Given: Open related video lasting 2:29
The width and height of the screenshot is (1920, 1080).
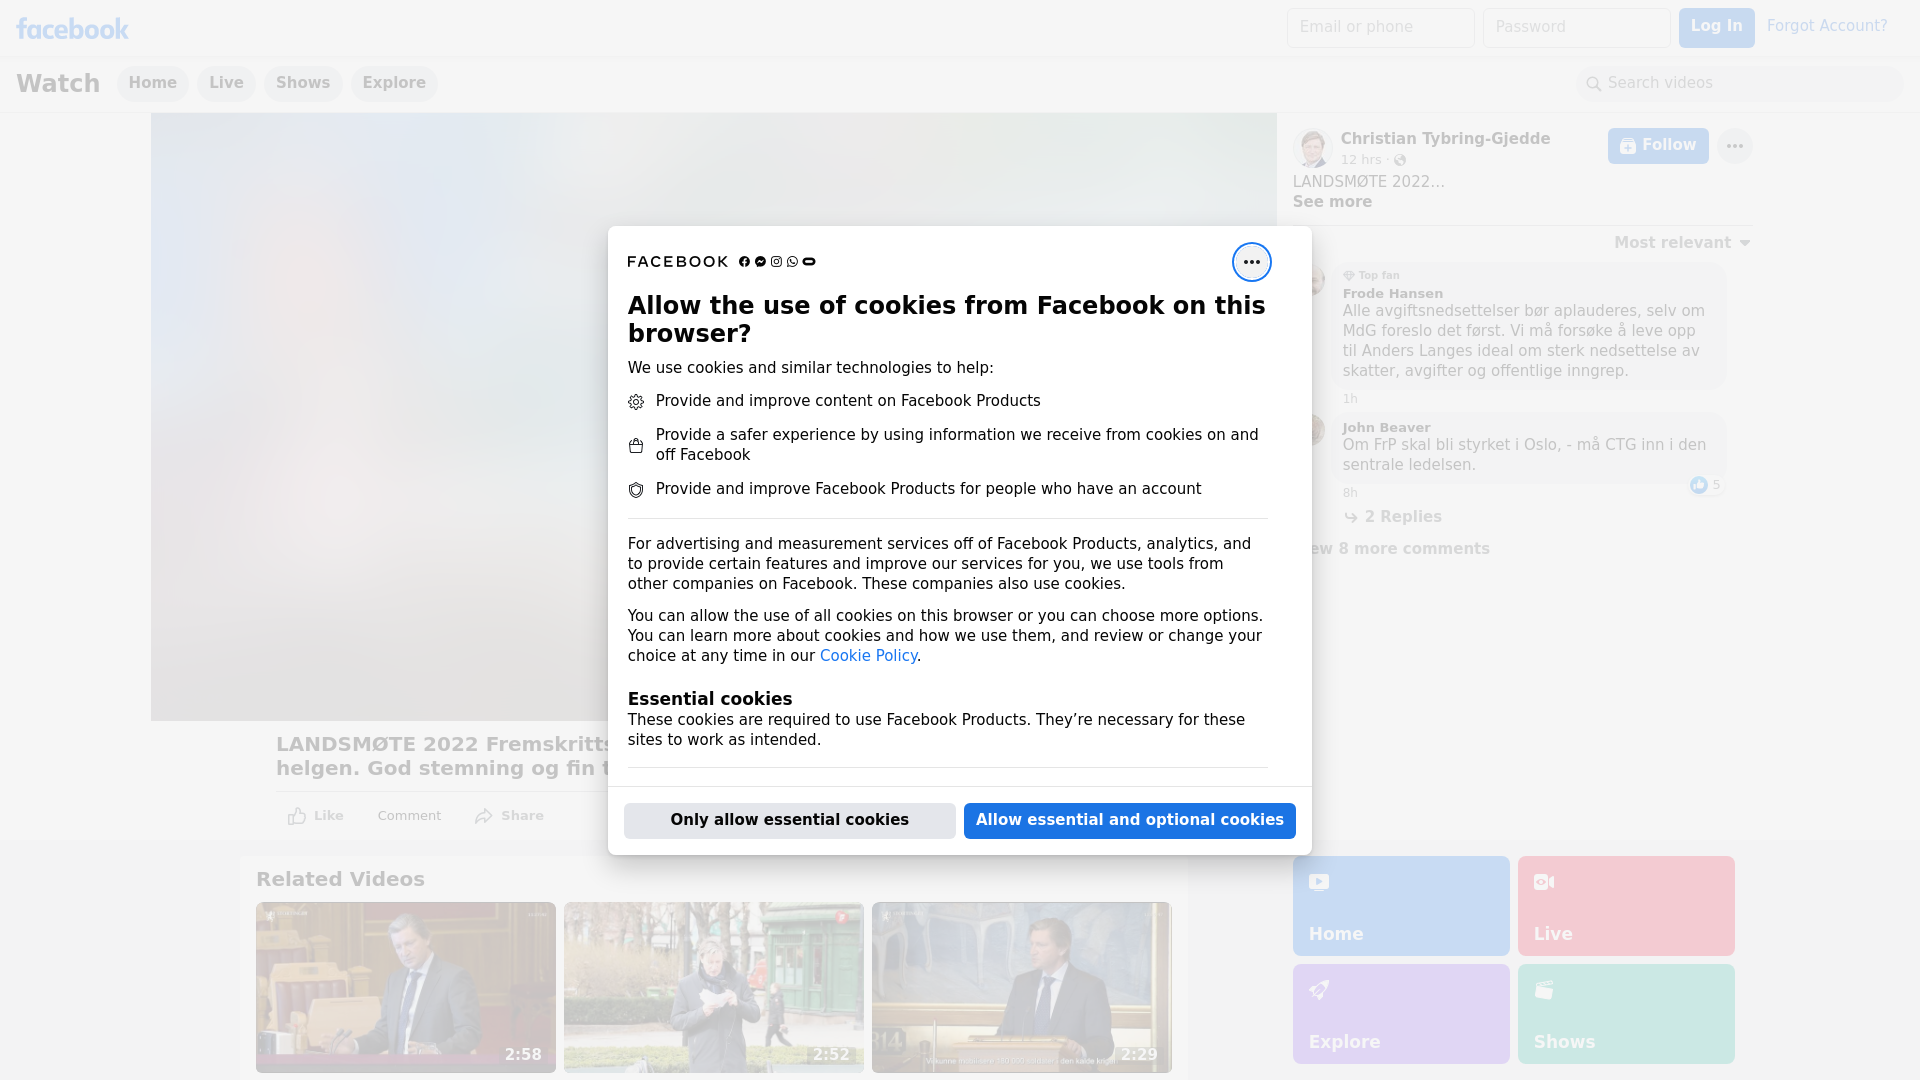Looking at the screenshot, I should pyautogui.click(x=1022, y=988).
